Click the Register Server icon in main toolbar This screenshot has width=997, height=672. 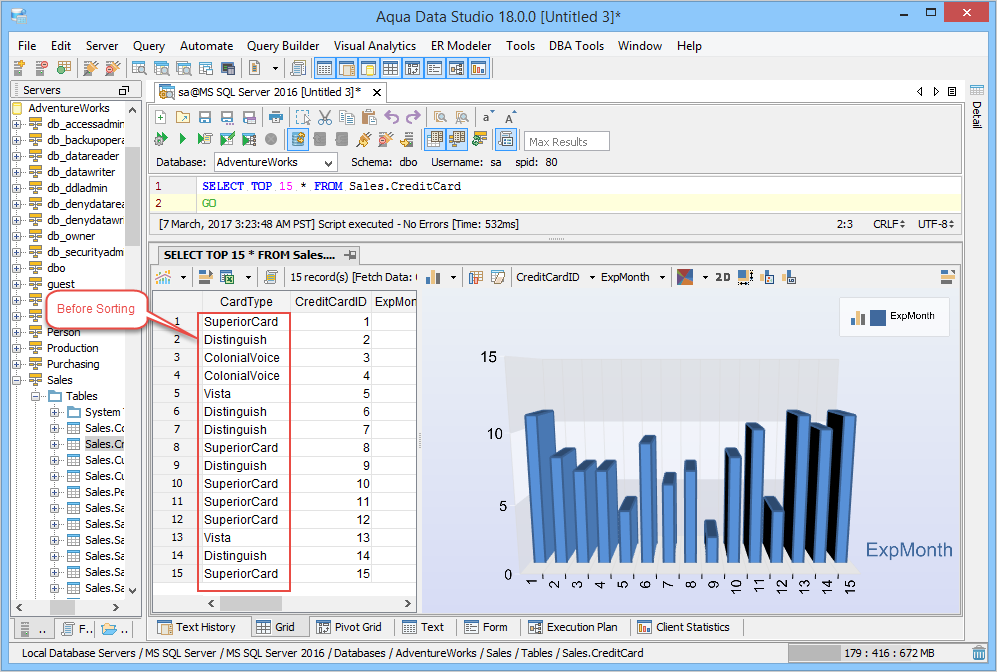click(x=20, y=67)
